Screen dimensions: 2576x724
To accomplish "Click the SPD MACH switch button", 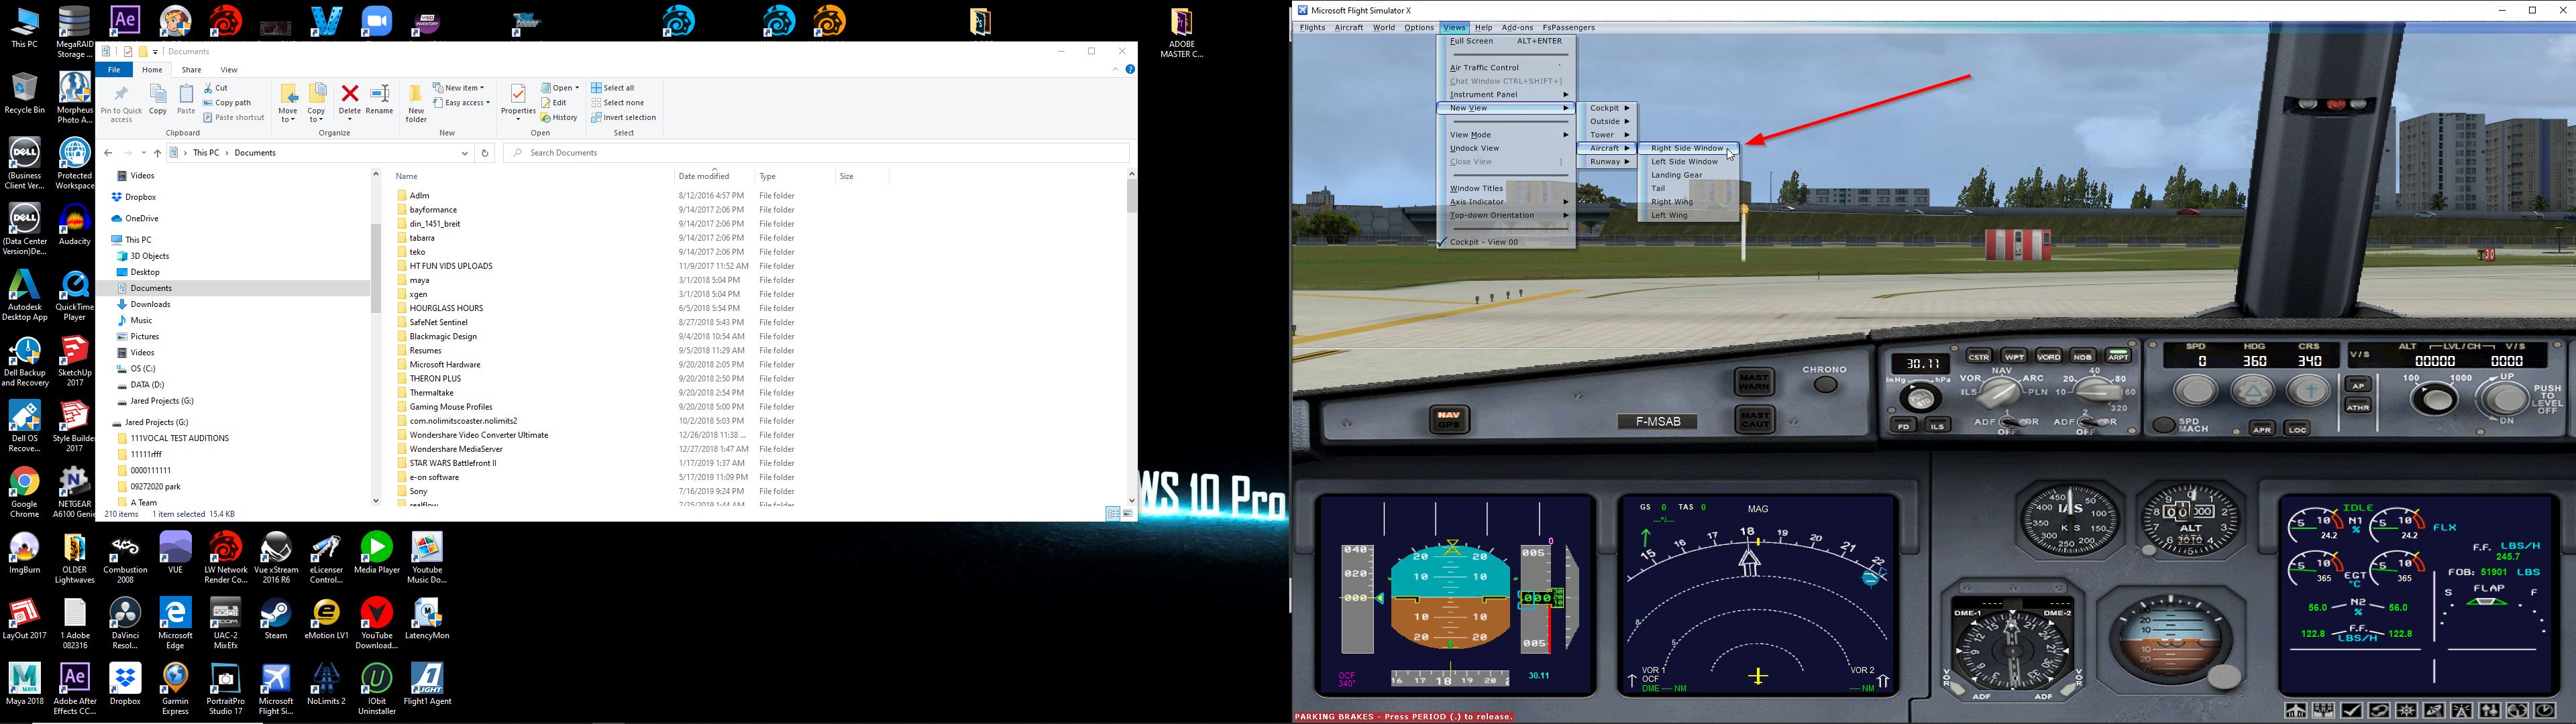I will [x=2164, y=426].
